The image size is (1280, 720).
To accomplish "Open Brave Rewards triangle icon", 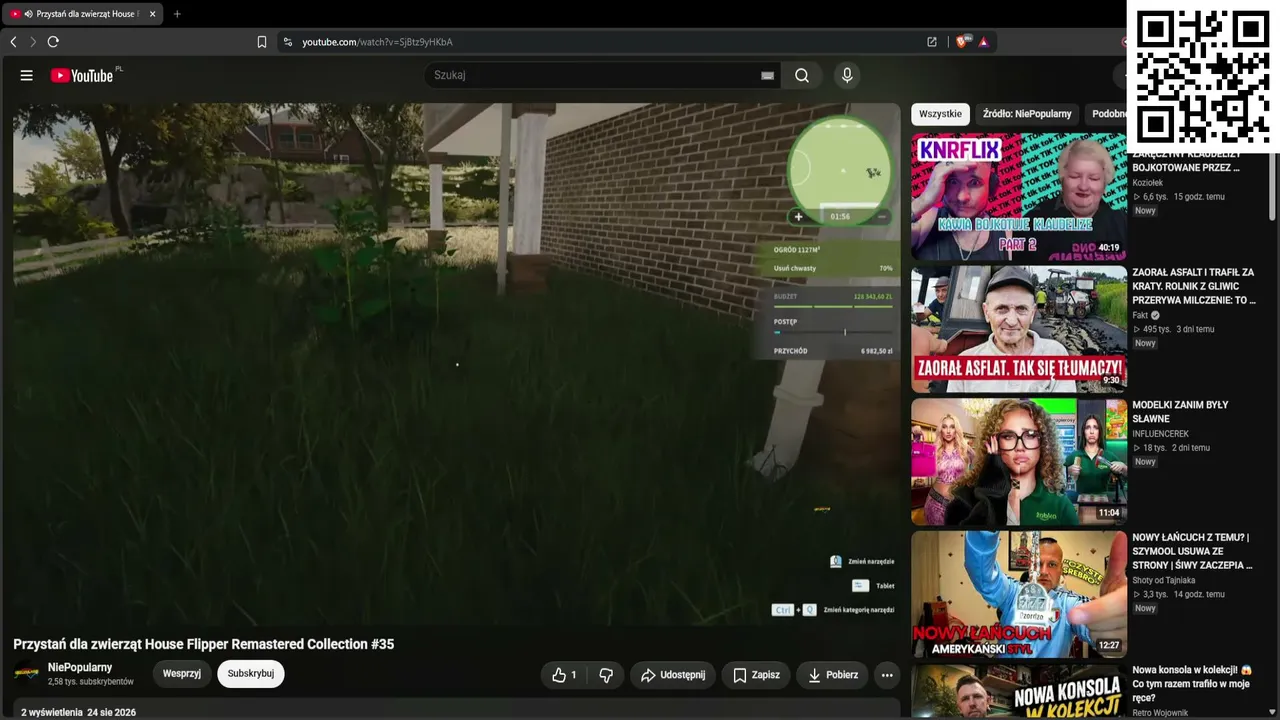I will point(984,42).
